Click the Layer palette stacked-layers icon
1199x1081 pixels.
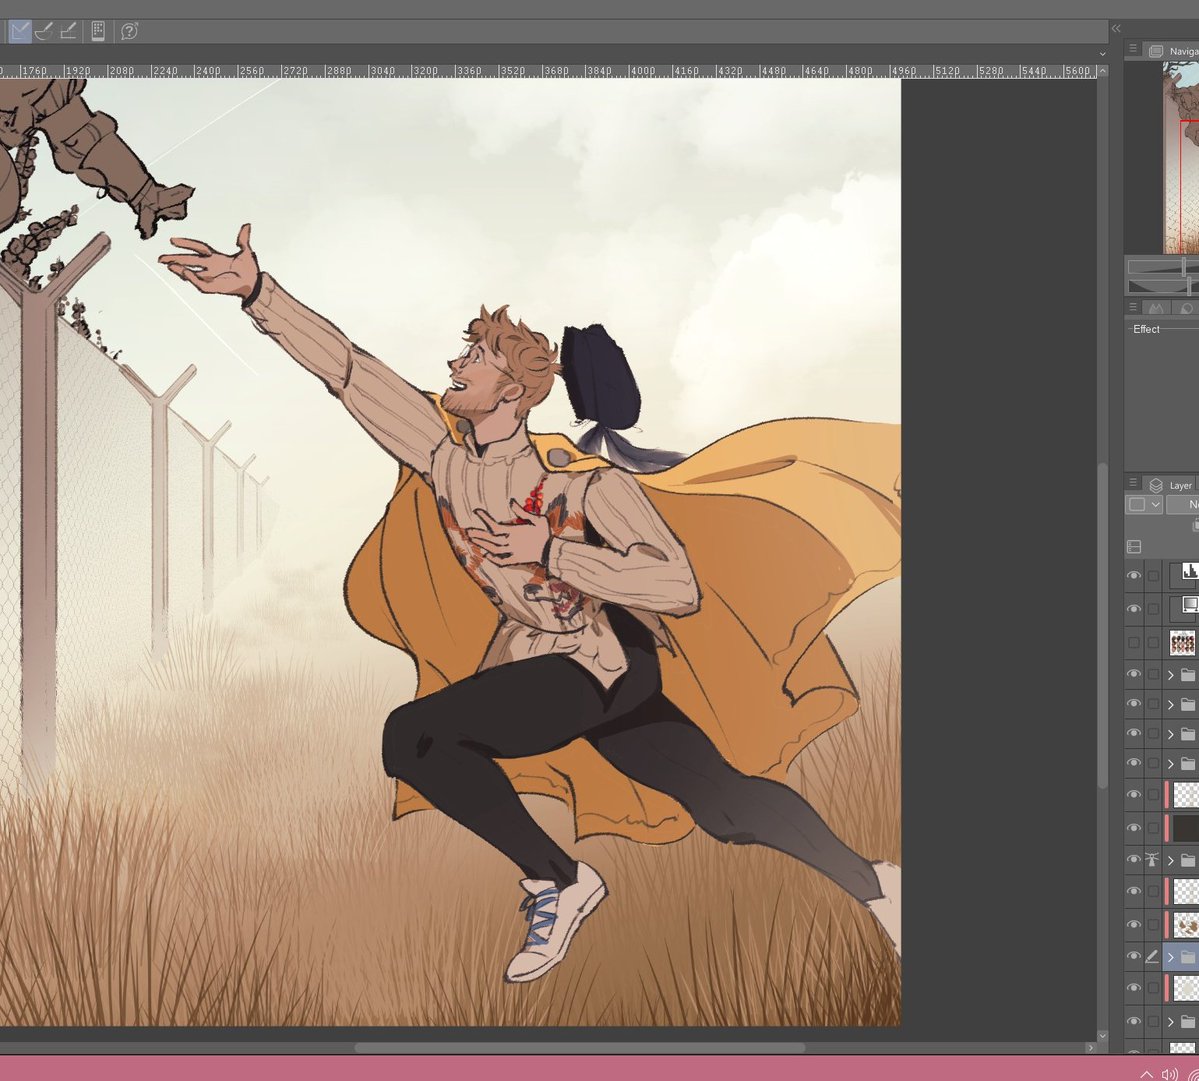click(1155, 485)
